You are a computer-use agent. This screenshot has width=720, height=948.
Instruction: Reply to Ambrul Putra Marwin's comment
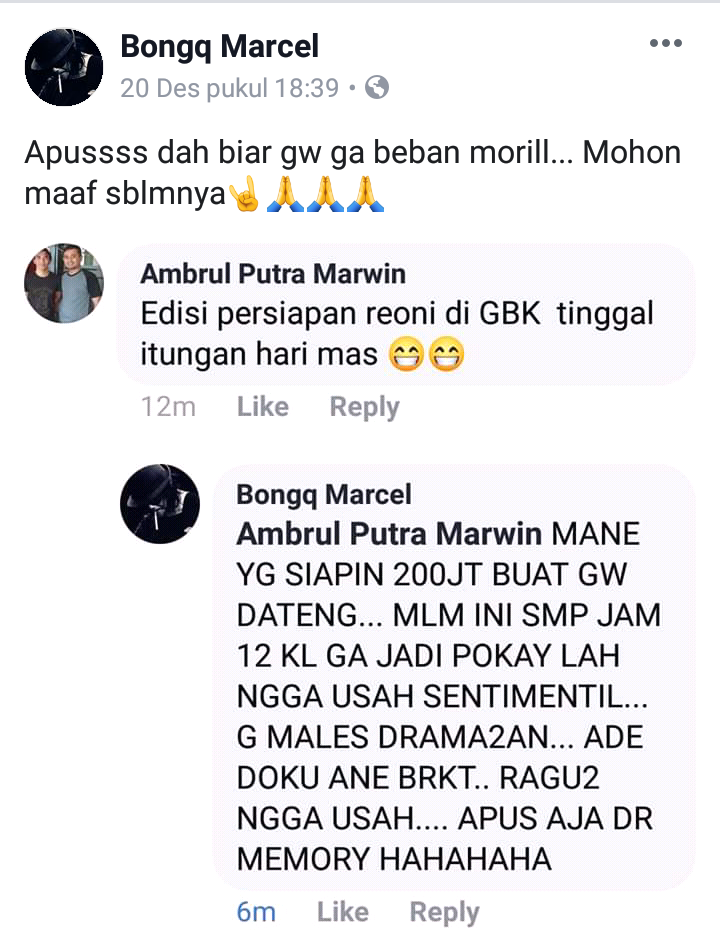[365, 407]
